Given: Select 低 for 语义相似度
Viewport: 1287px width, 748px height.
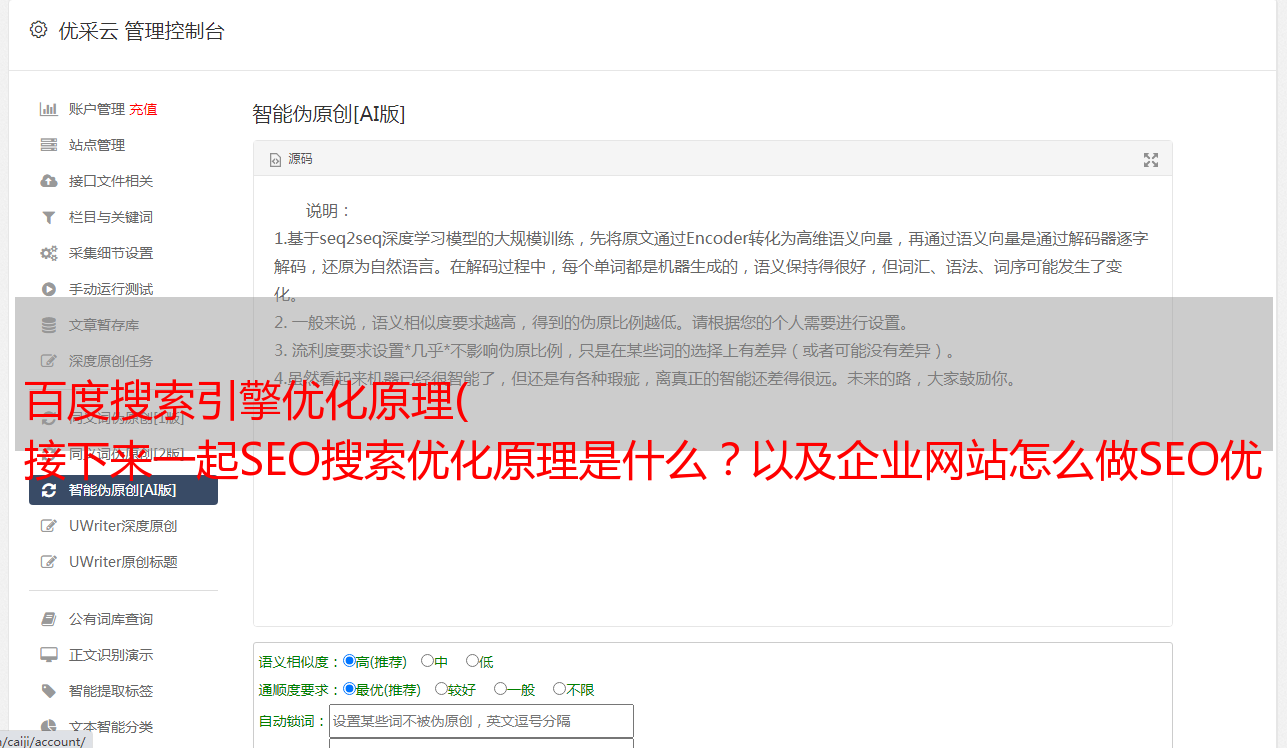Looking at the screenshot, I should (472, 661).
